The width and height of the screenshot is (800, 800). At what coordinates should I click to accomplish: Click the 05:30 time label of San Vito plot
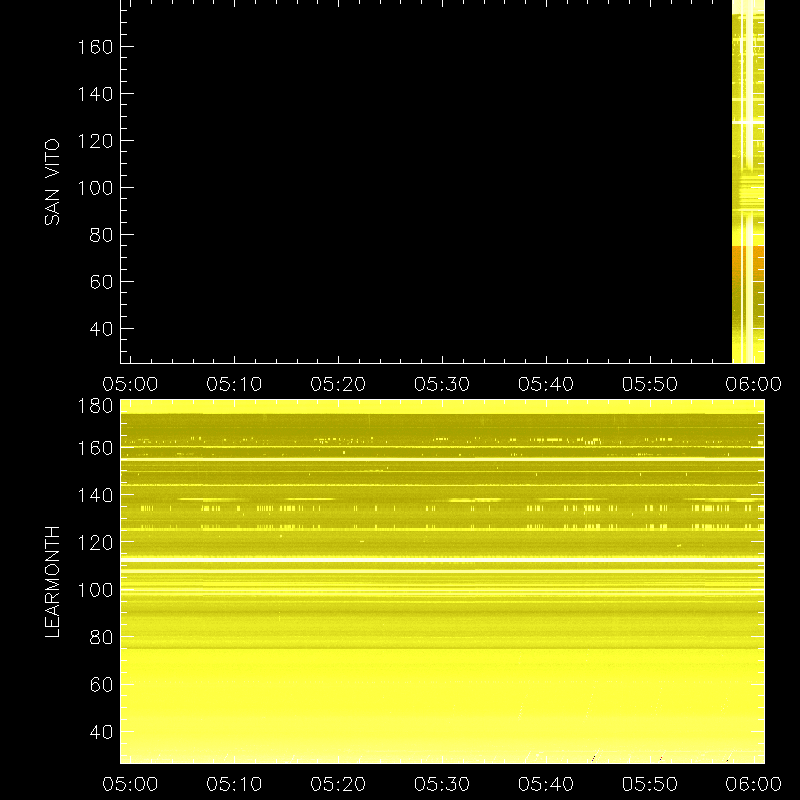click(442, 384)
